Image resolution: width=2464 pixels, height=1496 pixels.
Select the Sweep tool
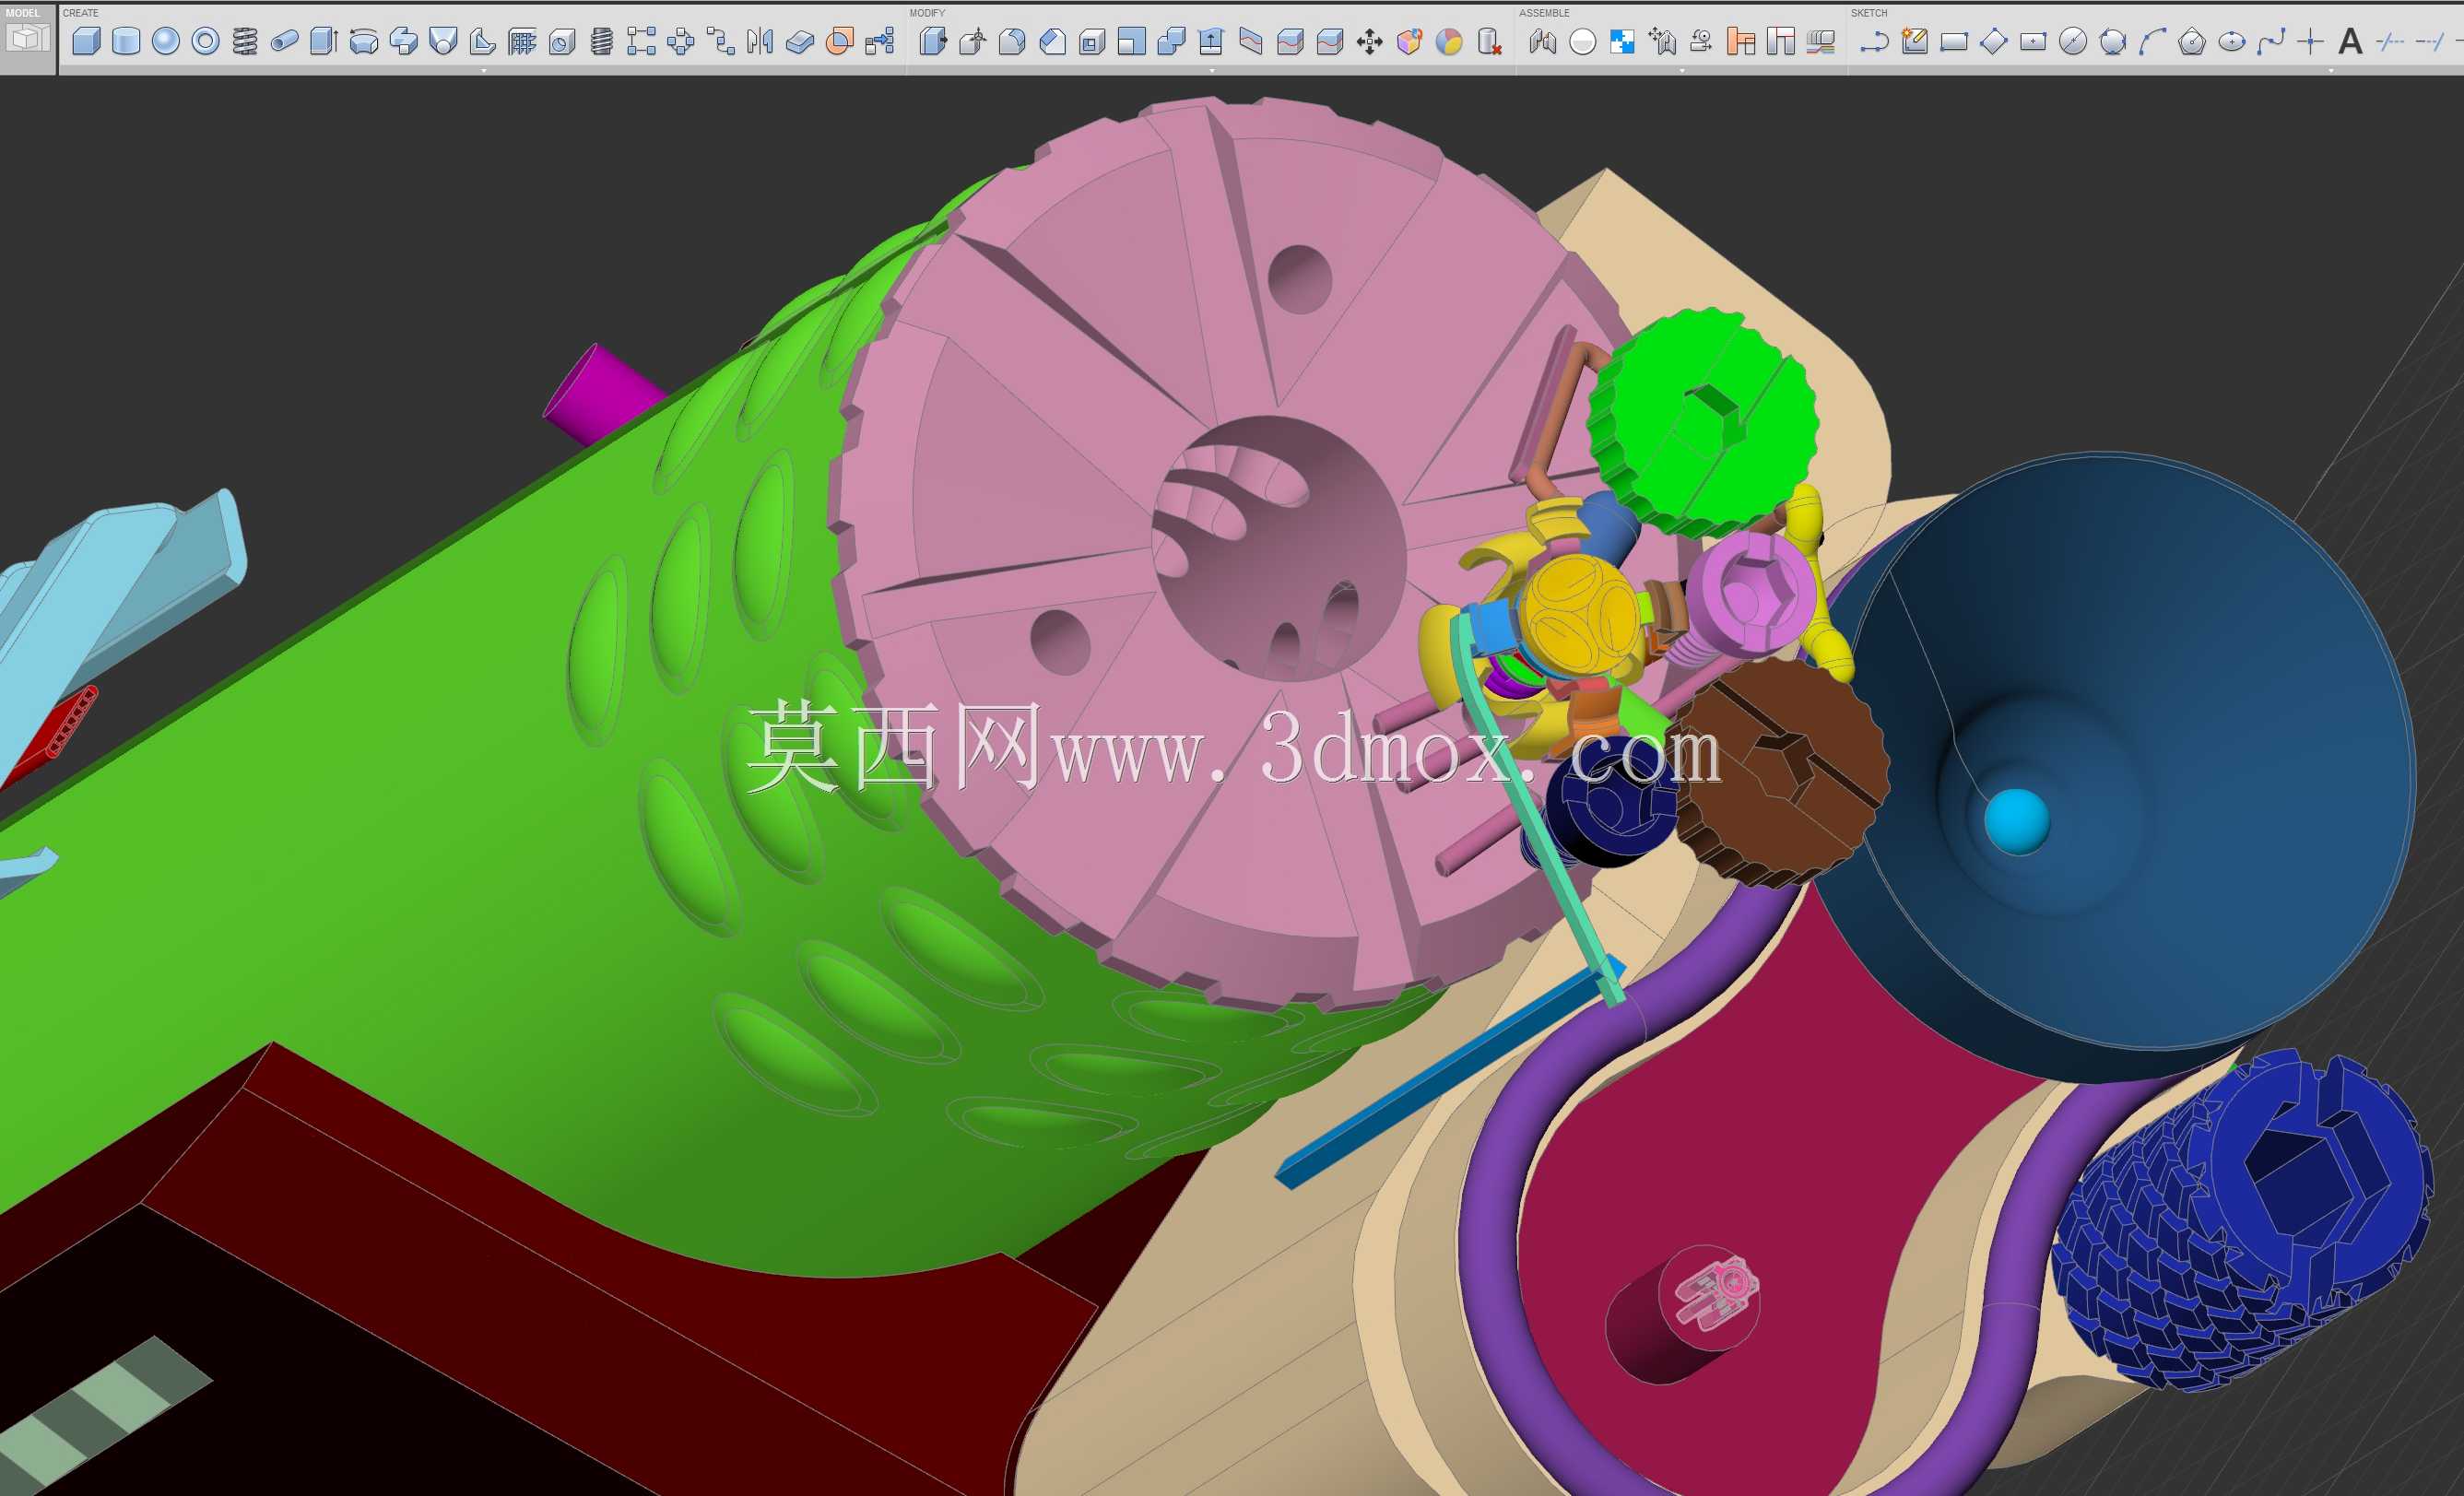click(x=403, y=41)
